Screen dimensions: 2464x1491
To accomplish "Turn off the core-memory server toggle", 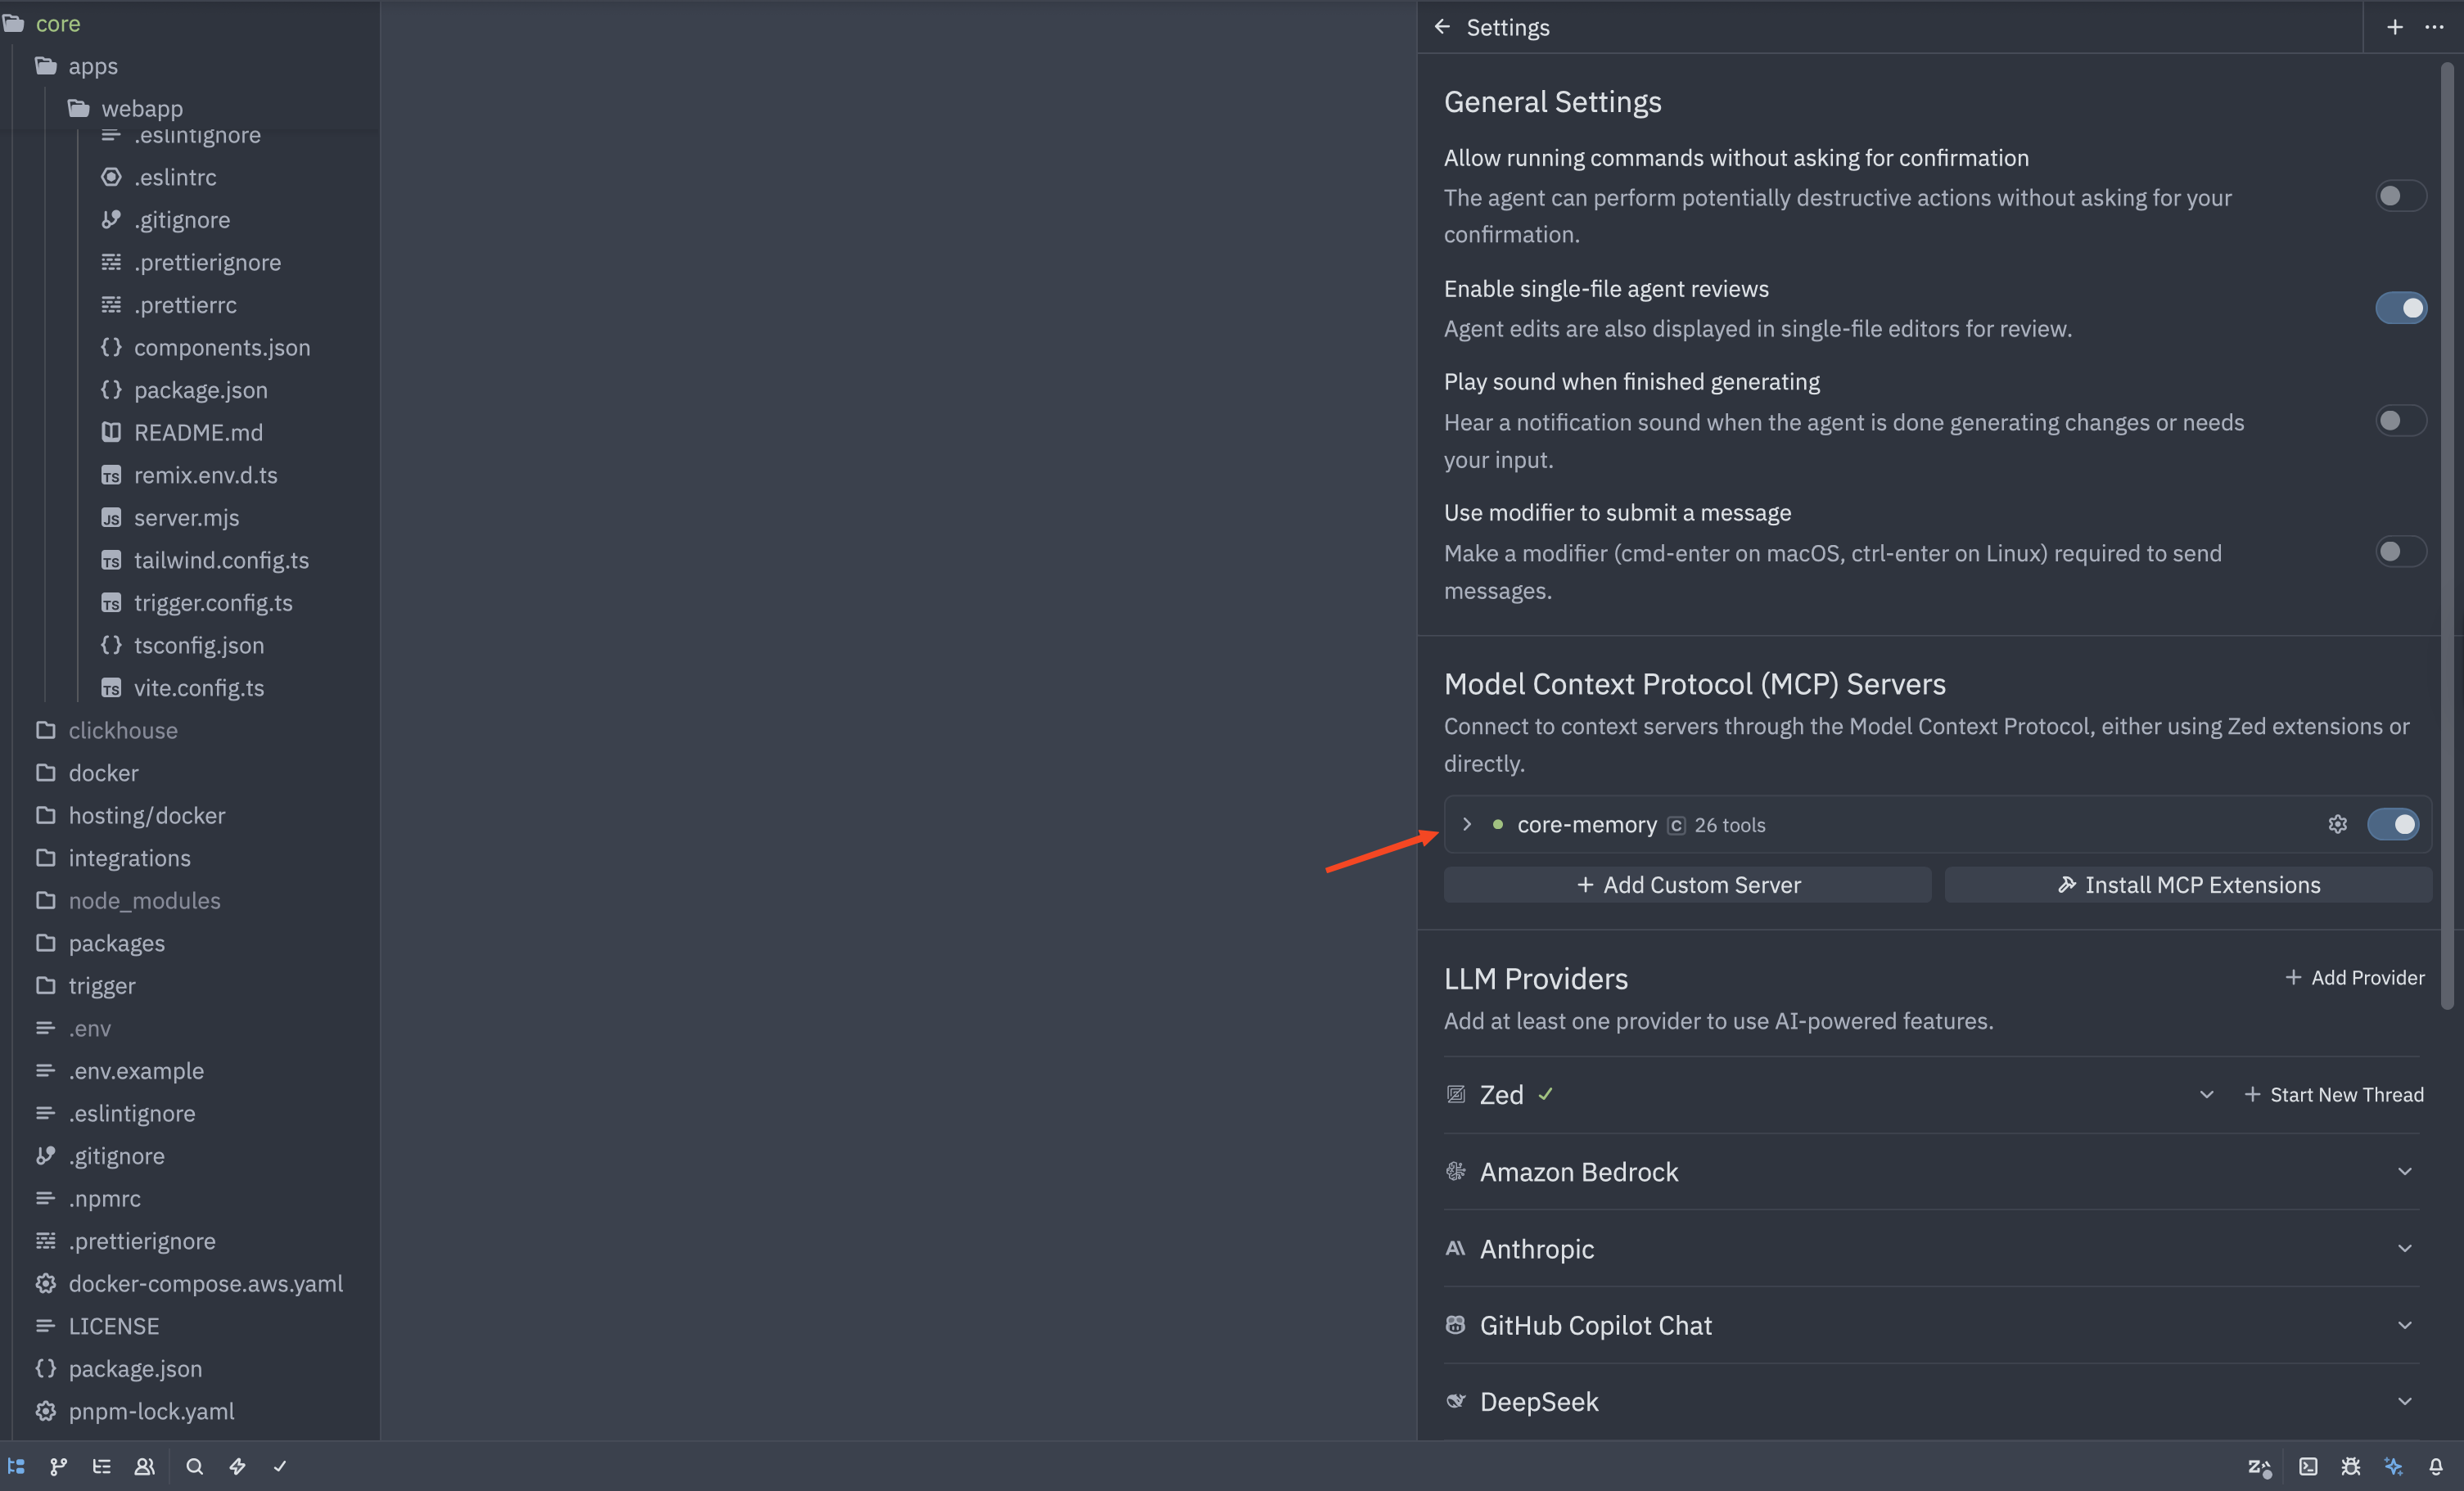I will [x=2392, y=824].
